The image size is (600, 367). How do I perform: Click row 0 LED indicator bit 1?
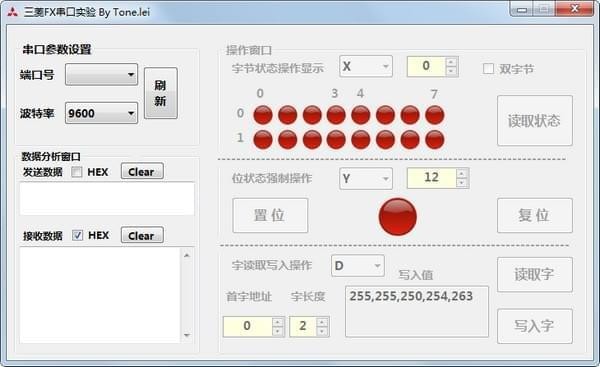(287, 115)
